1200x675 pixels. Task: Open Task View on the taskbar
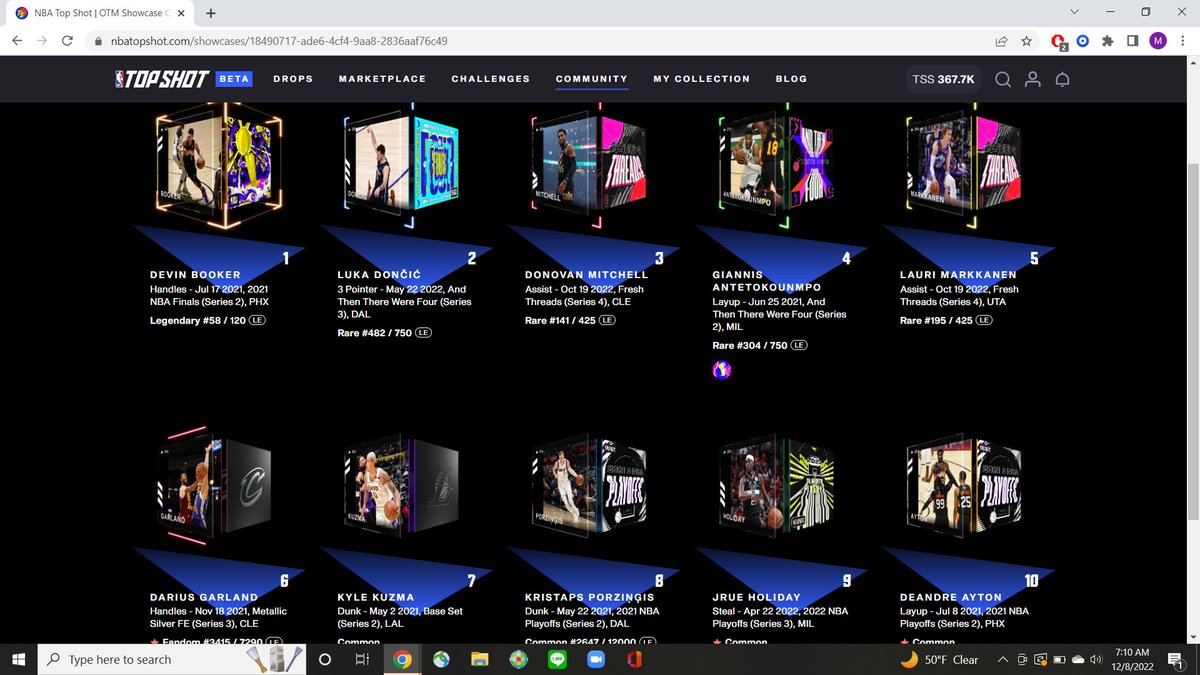[361, 660]
